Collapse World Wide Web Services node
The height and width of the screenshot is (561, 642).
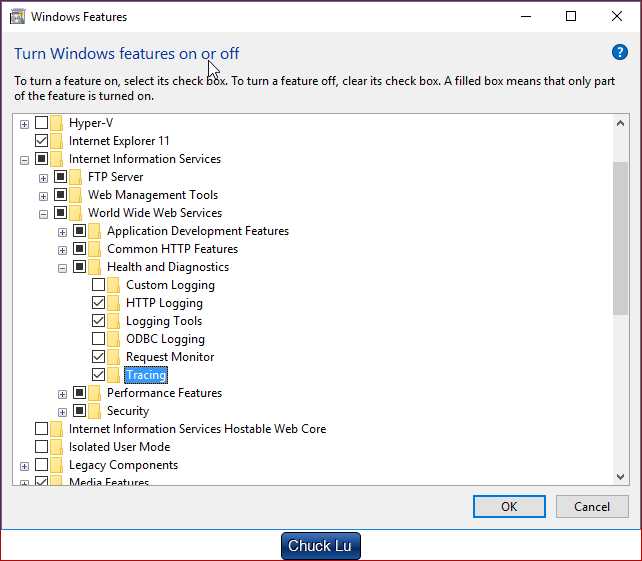coord(43,214)
